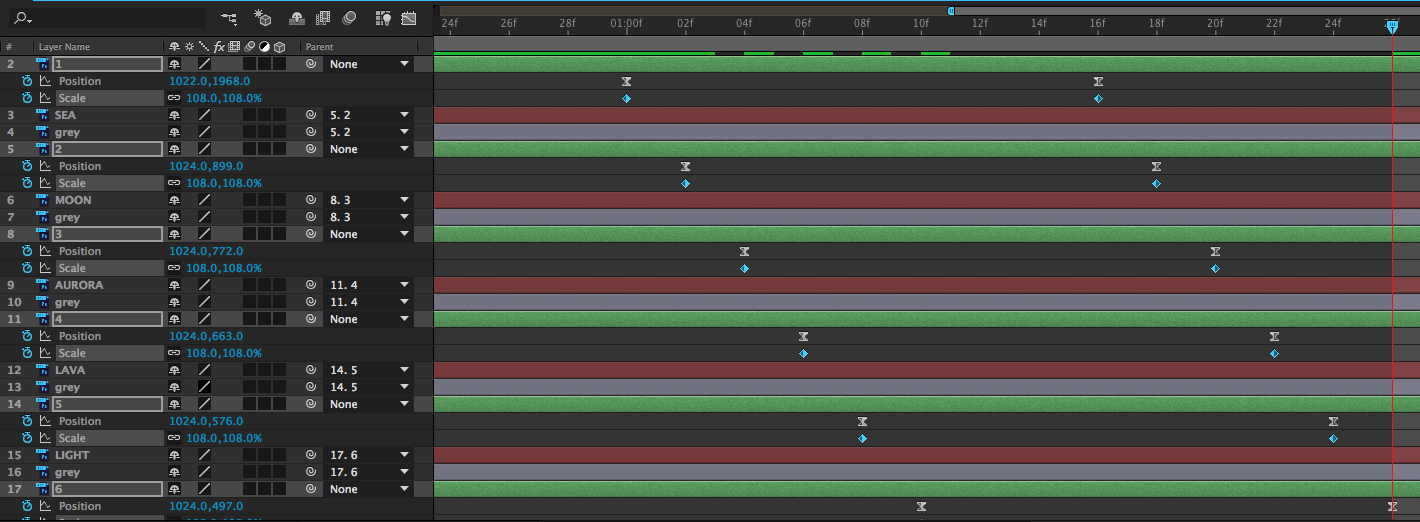Select layer 4 Scale keyframe at 22f

point(1274,353)
